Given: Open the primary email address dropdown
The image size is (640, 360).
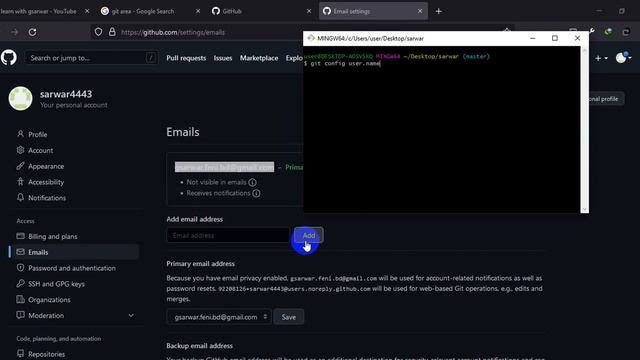Looking at the screenshot, I should tap(219, 317).
